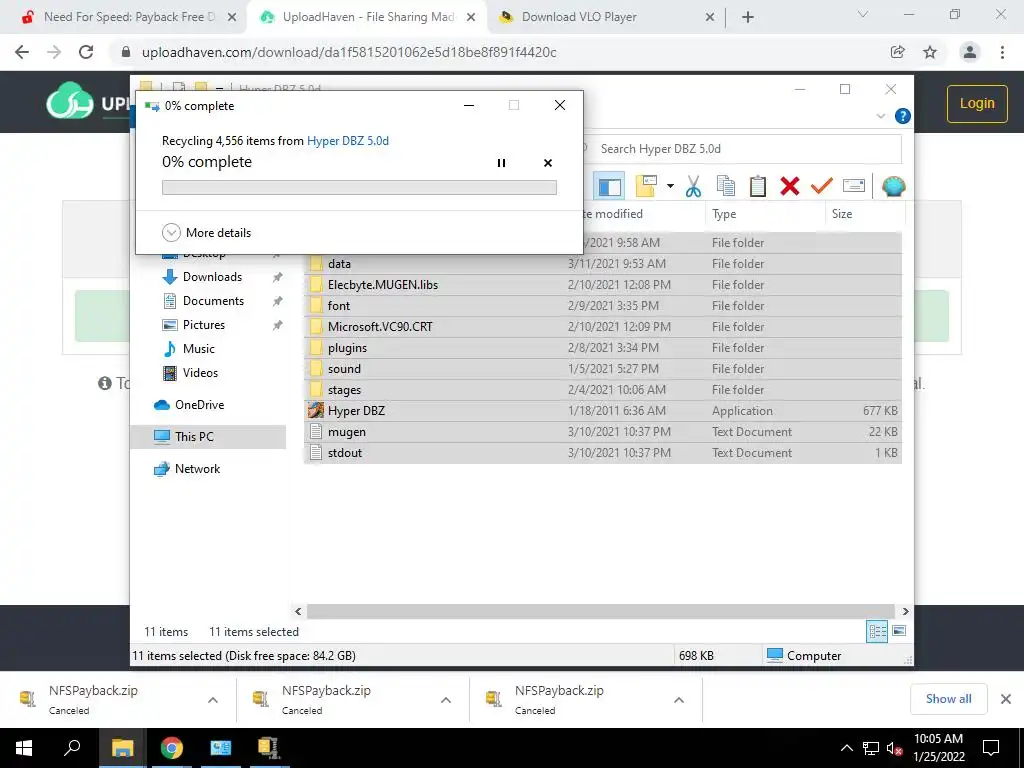Click the orange checkmark Properties icon
1024x768 pixels.
coord(822,187)
